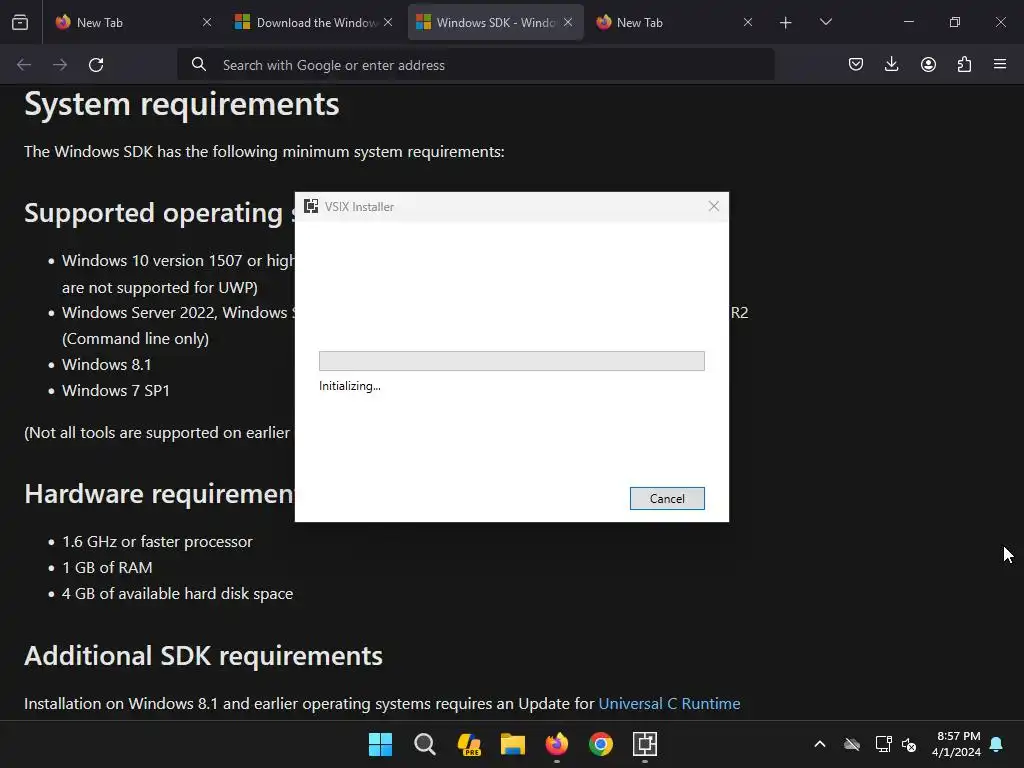Open the extensions panel

pos(964,64)
